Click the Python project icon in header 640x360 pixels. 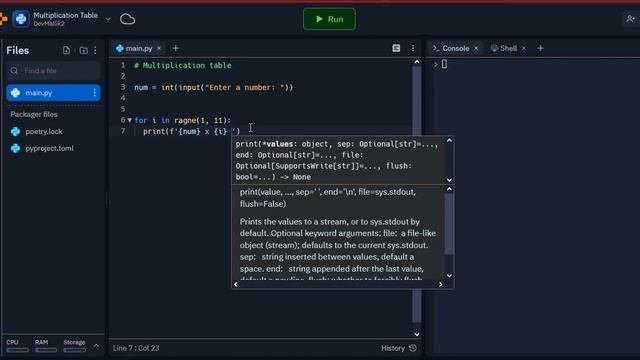tap(21, 19)
